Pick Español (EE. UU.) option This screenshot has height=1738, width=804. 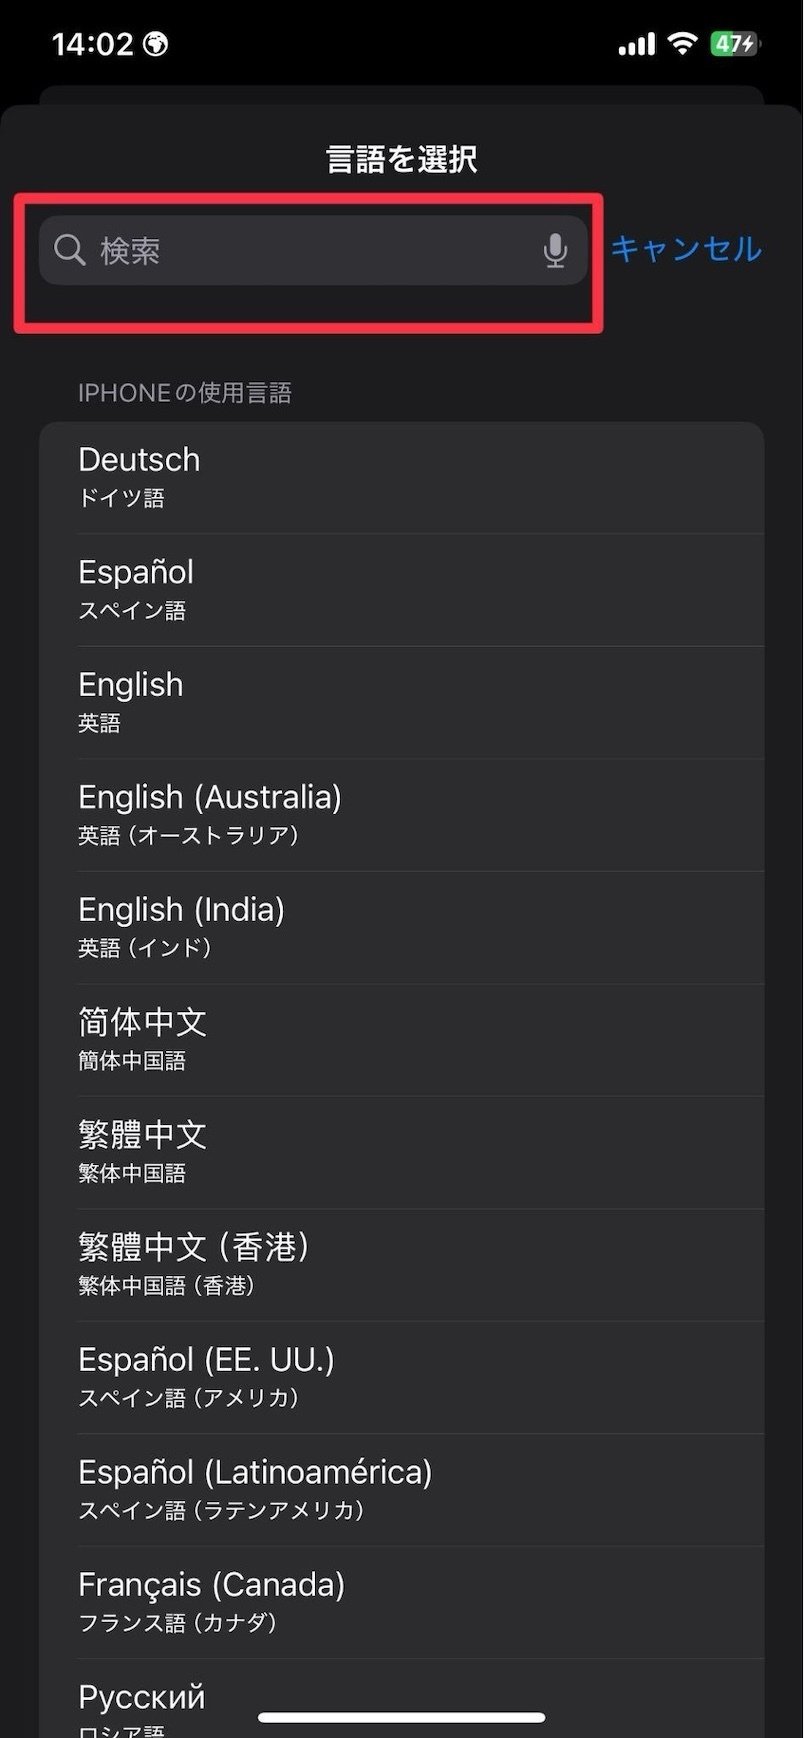point(400,1377)
